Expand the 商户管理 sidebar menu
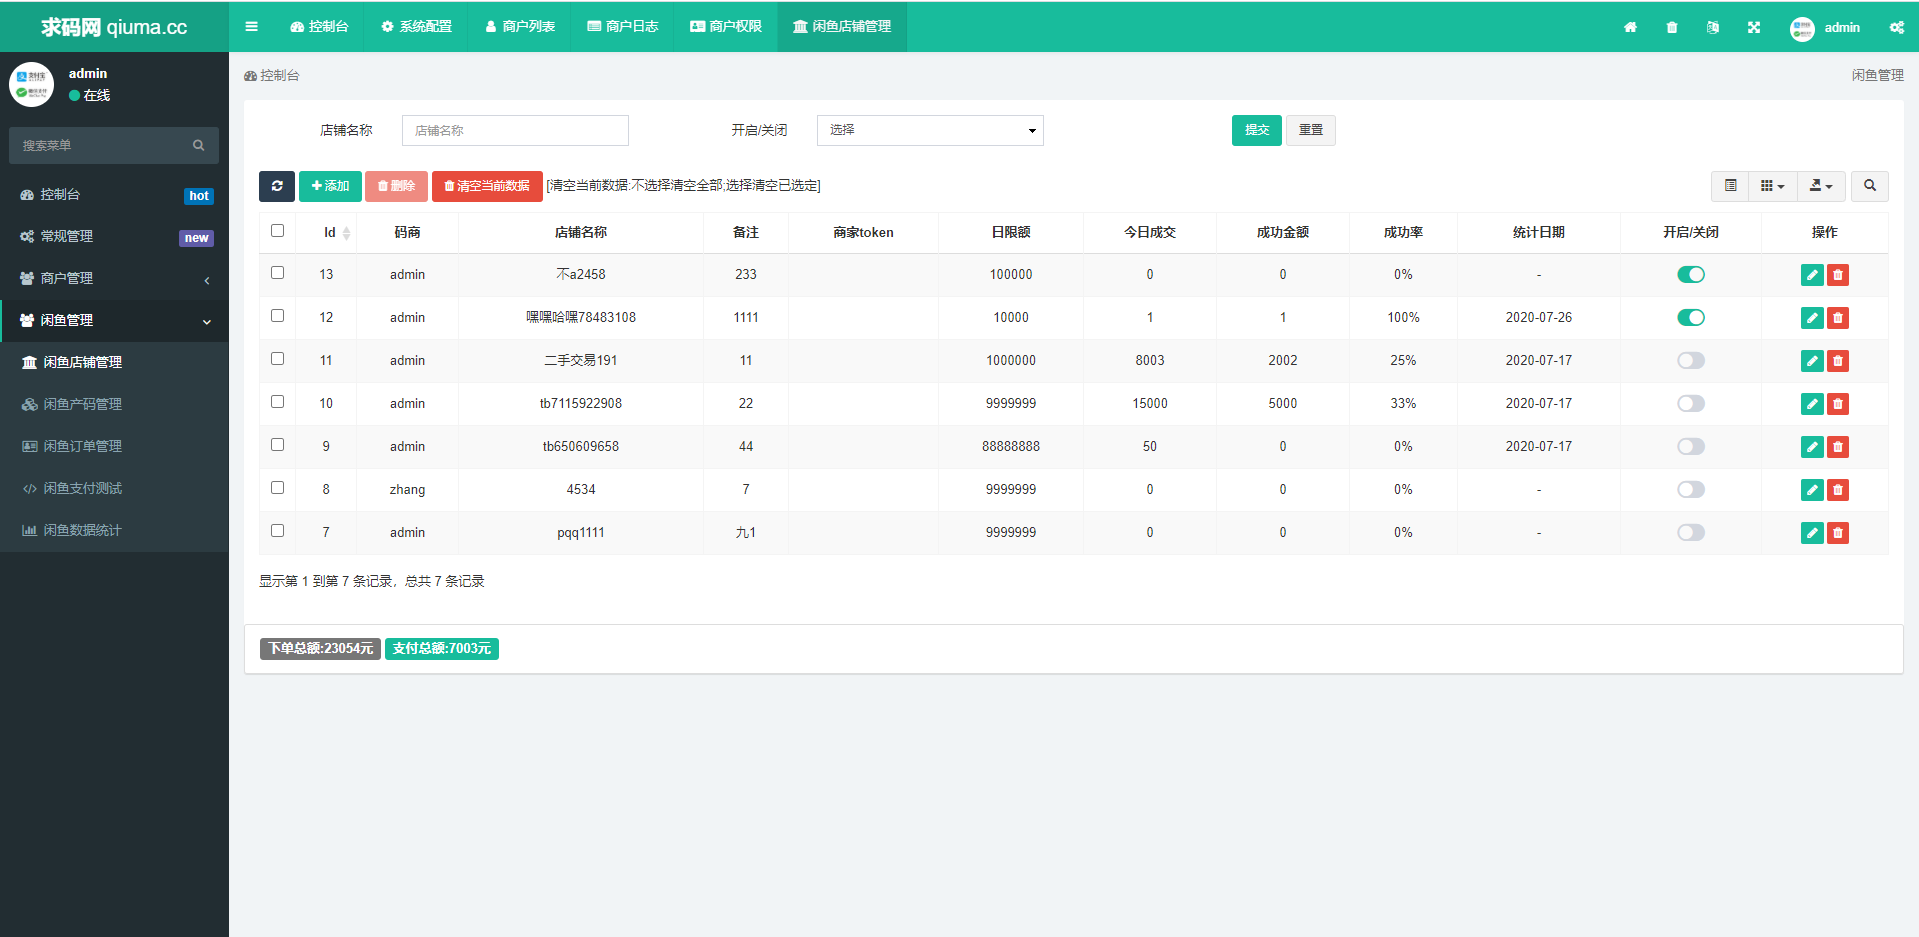Screen dimensions: 1919x937 pos(114,279)
